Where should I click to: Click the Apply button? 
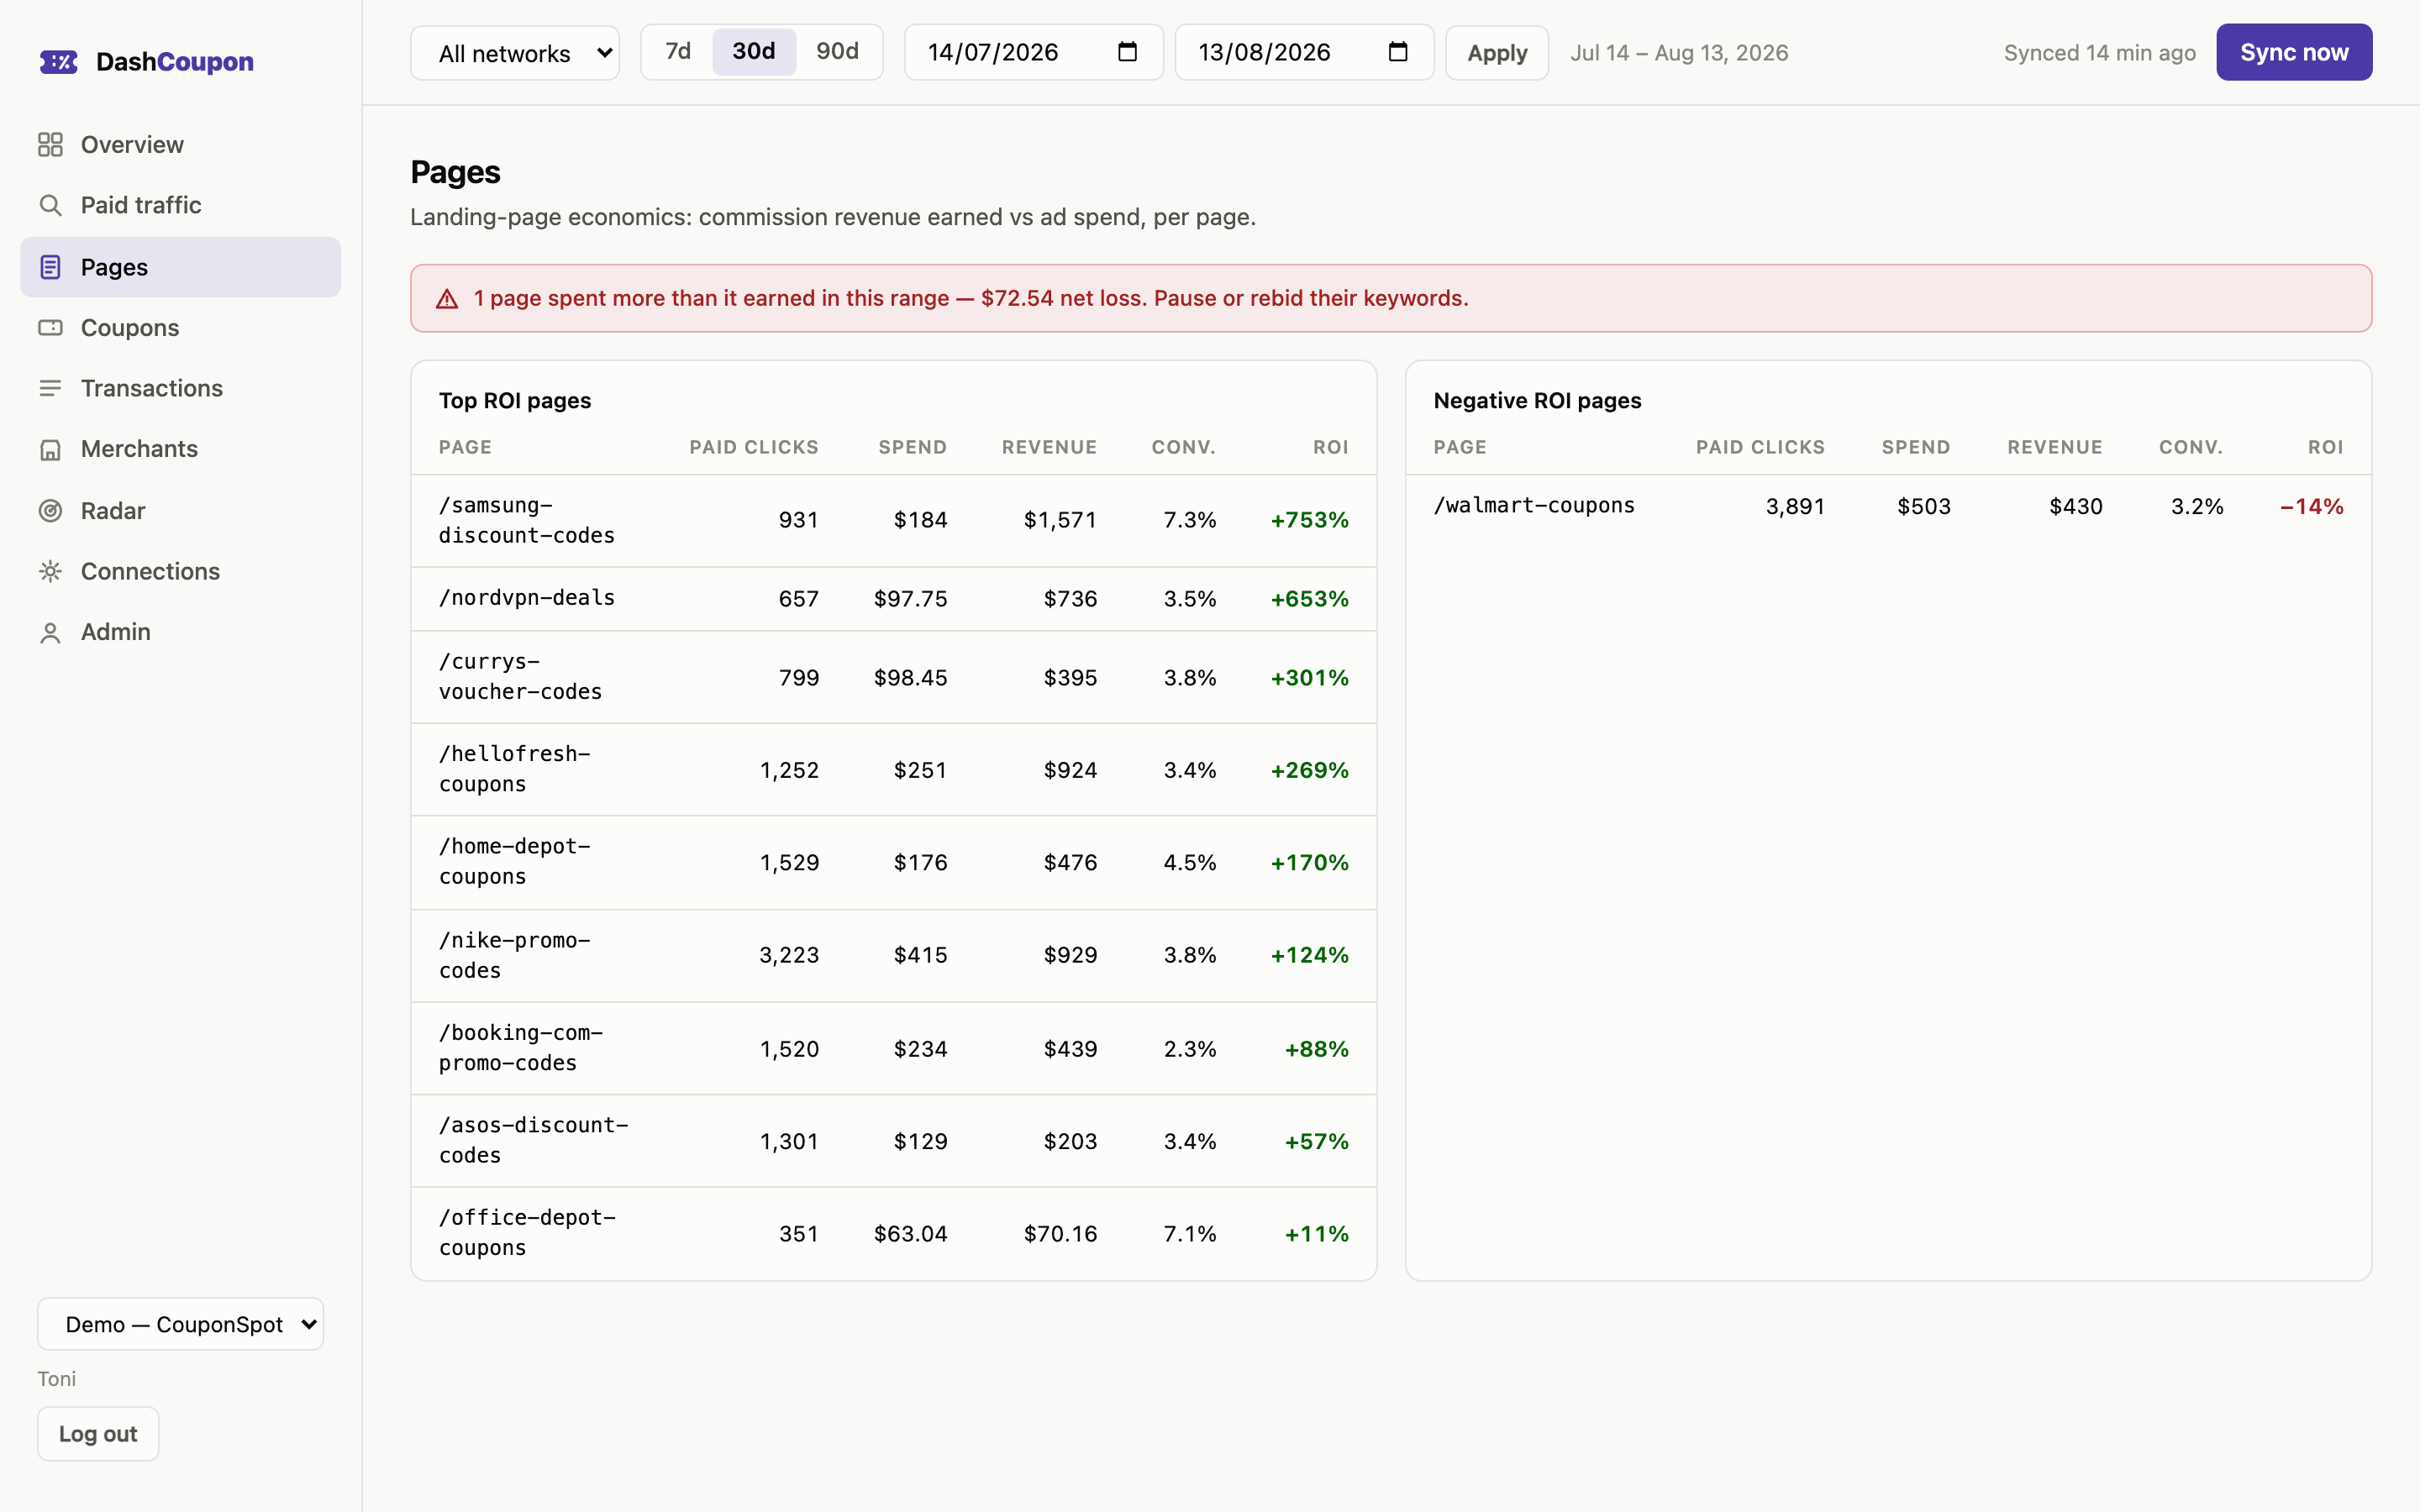pos(1497,53)
